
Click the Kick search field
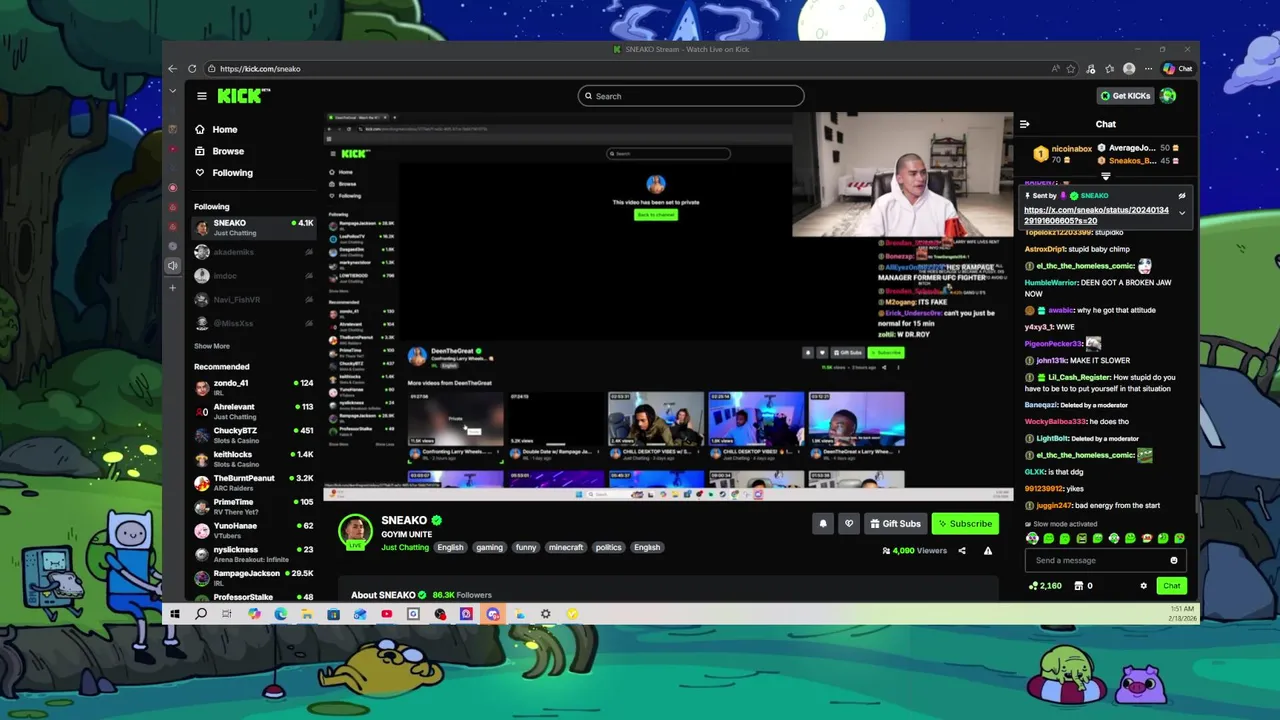click(x=691, y=96)
